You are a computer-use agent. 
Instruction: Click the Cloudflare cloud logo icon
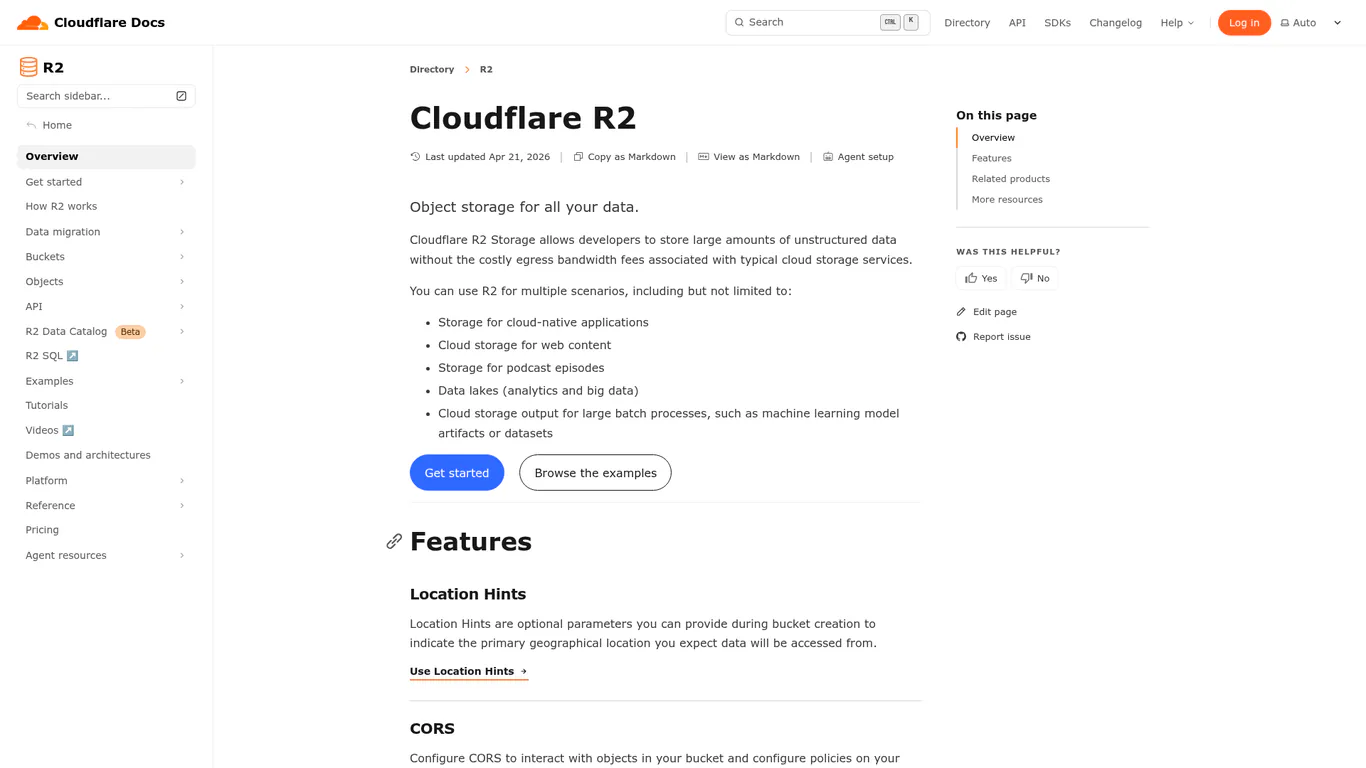[x=32, y=22]
